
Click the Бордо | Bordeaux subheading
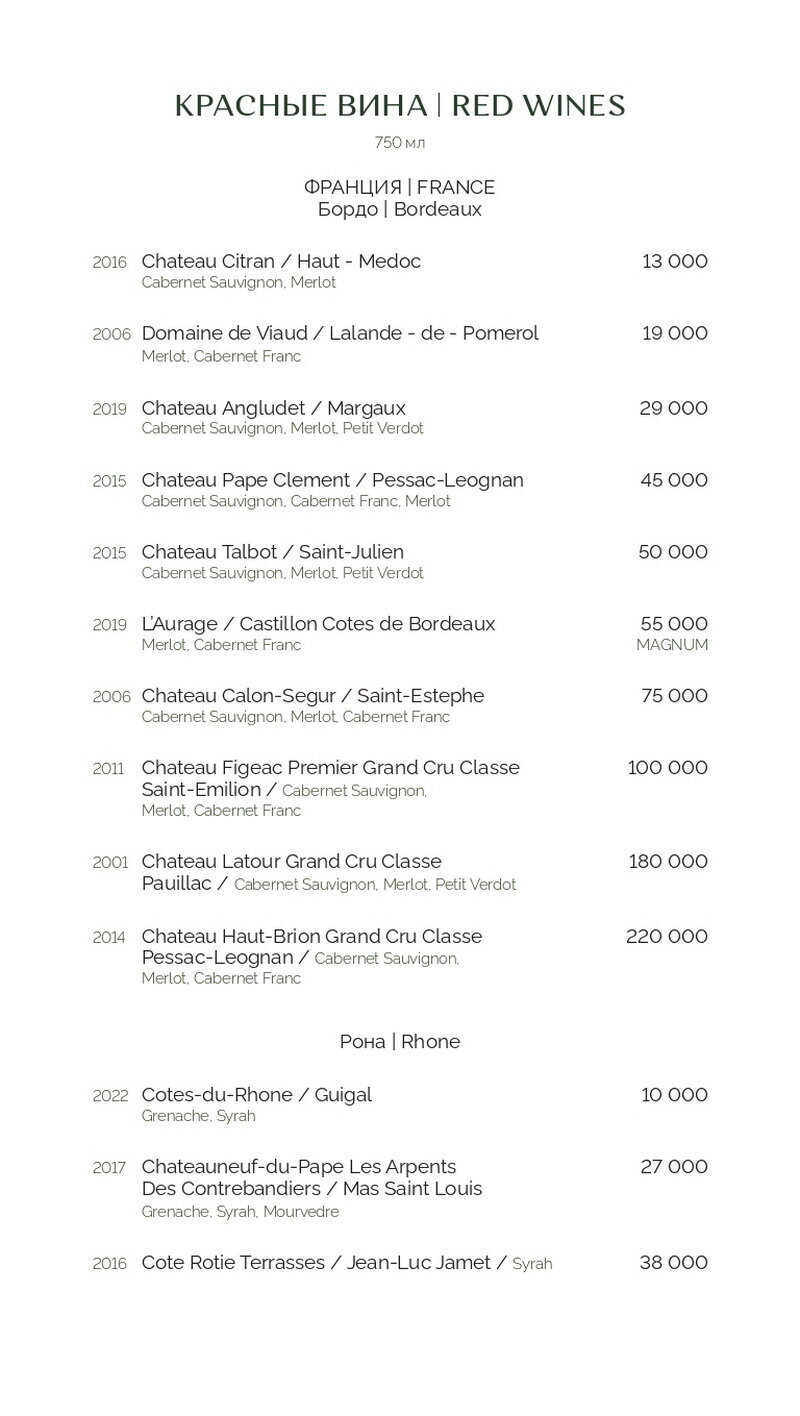(x=400, y=210)
